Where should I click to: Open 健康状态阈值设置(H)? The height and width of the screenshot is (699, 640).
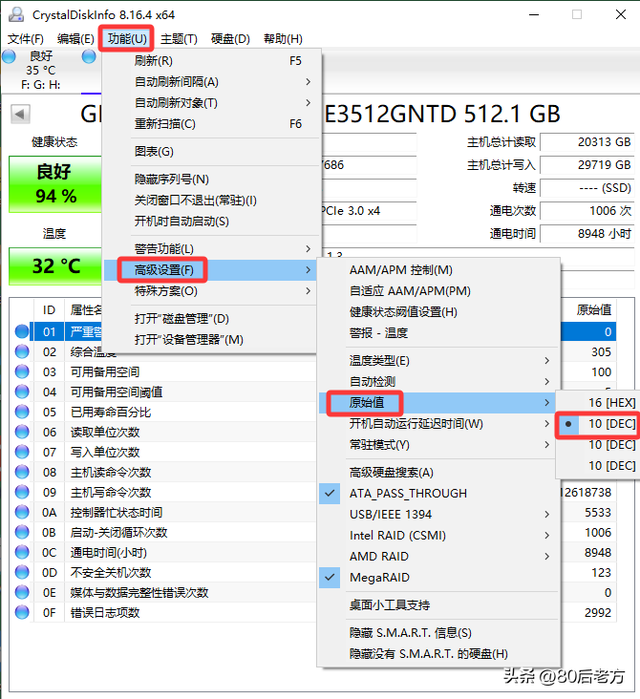pos(439,312)
